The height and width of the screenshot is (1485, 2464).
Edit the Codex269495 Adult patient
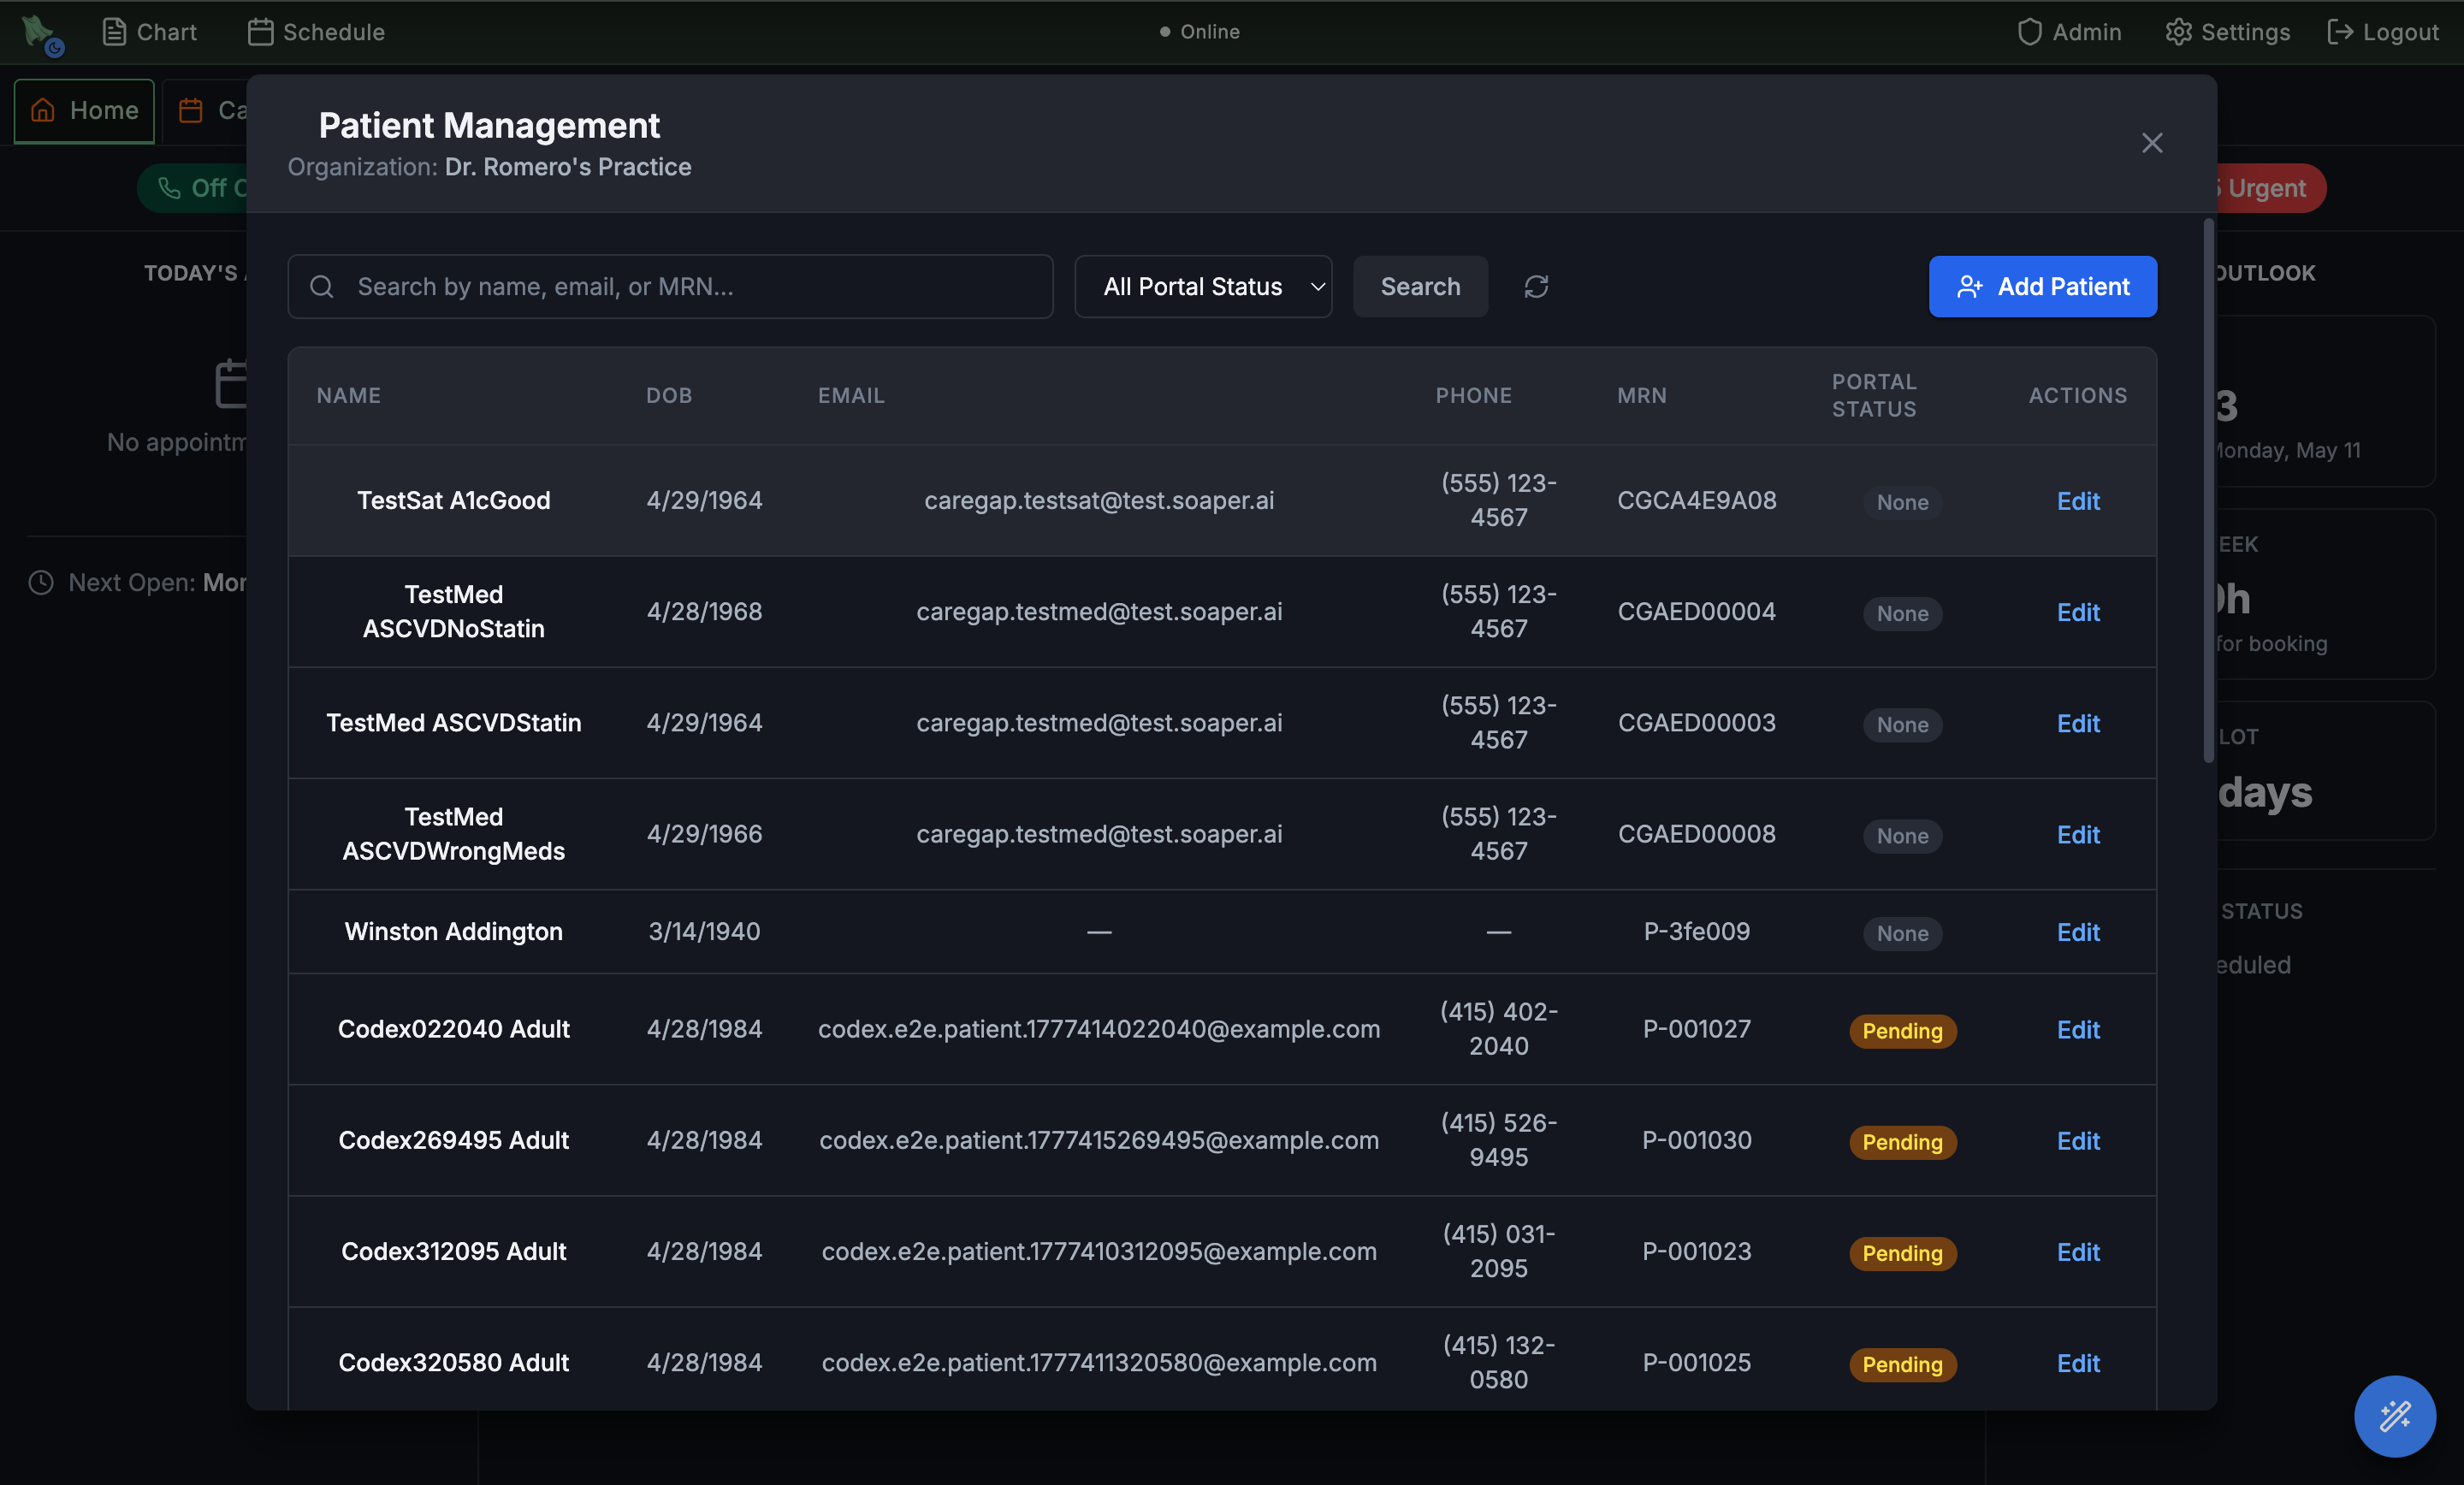pos(2078,1141)
